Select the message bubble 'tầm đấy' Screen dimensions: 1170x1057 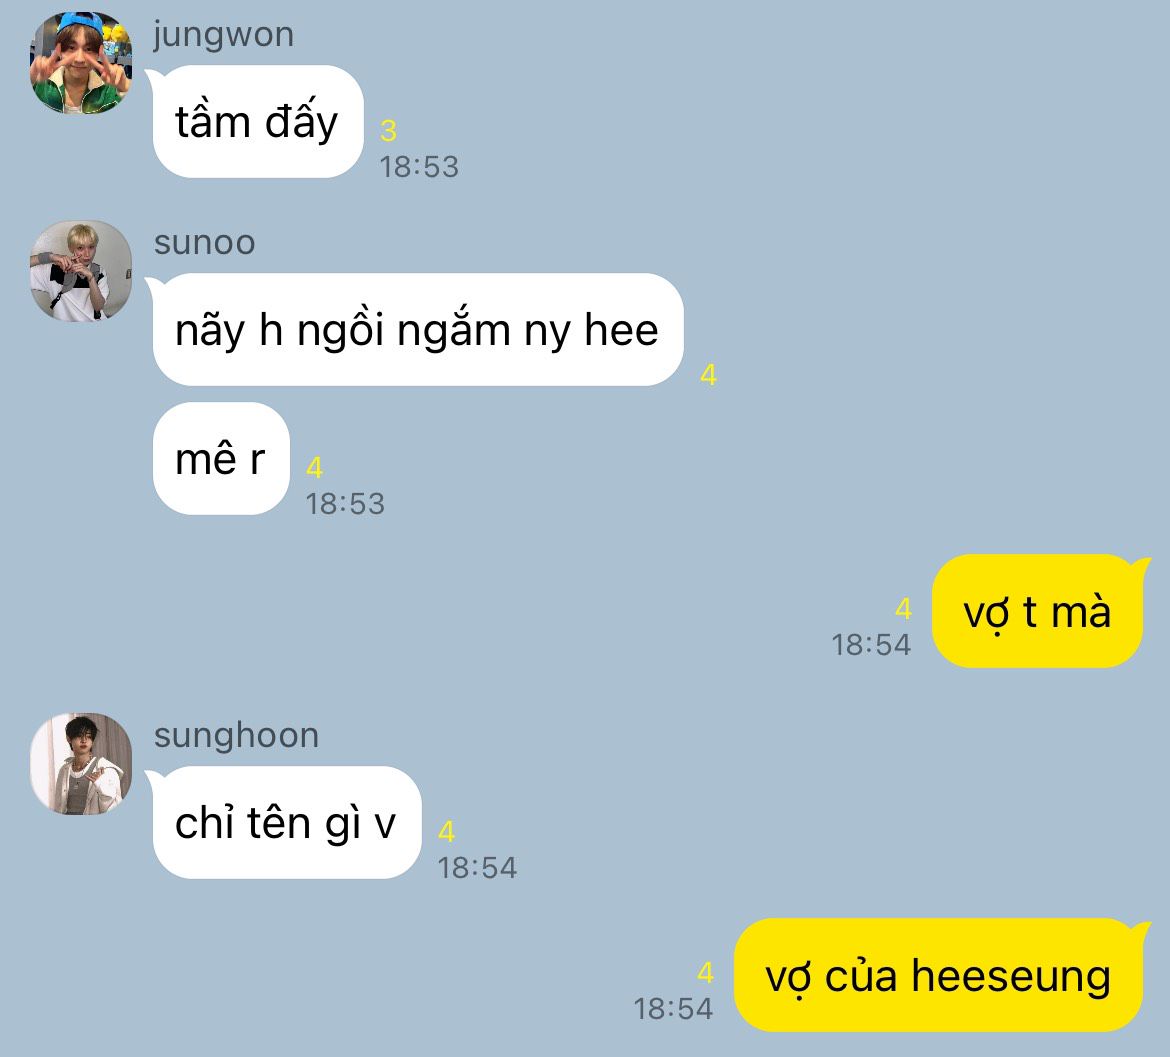coord(258,122)
